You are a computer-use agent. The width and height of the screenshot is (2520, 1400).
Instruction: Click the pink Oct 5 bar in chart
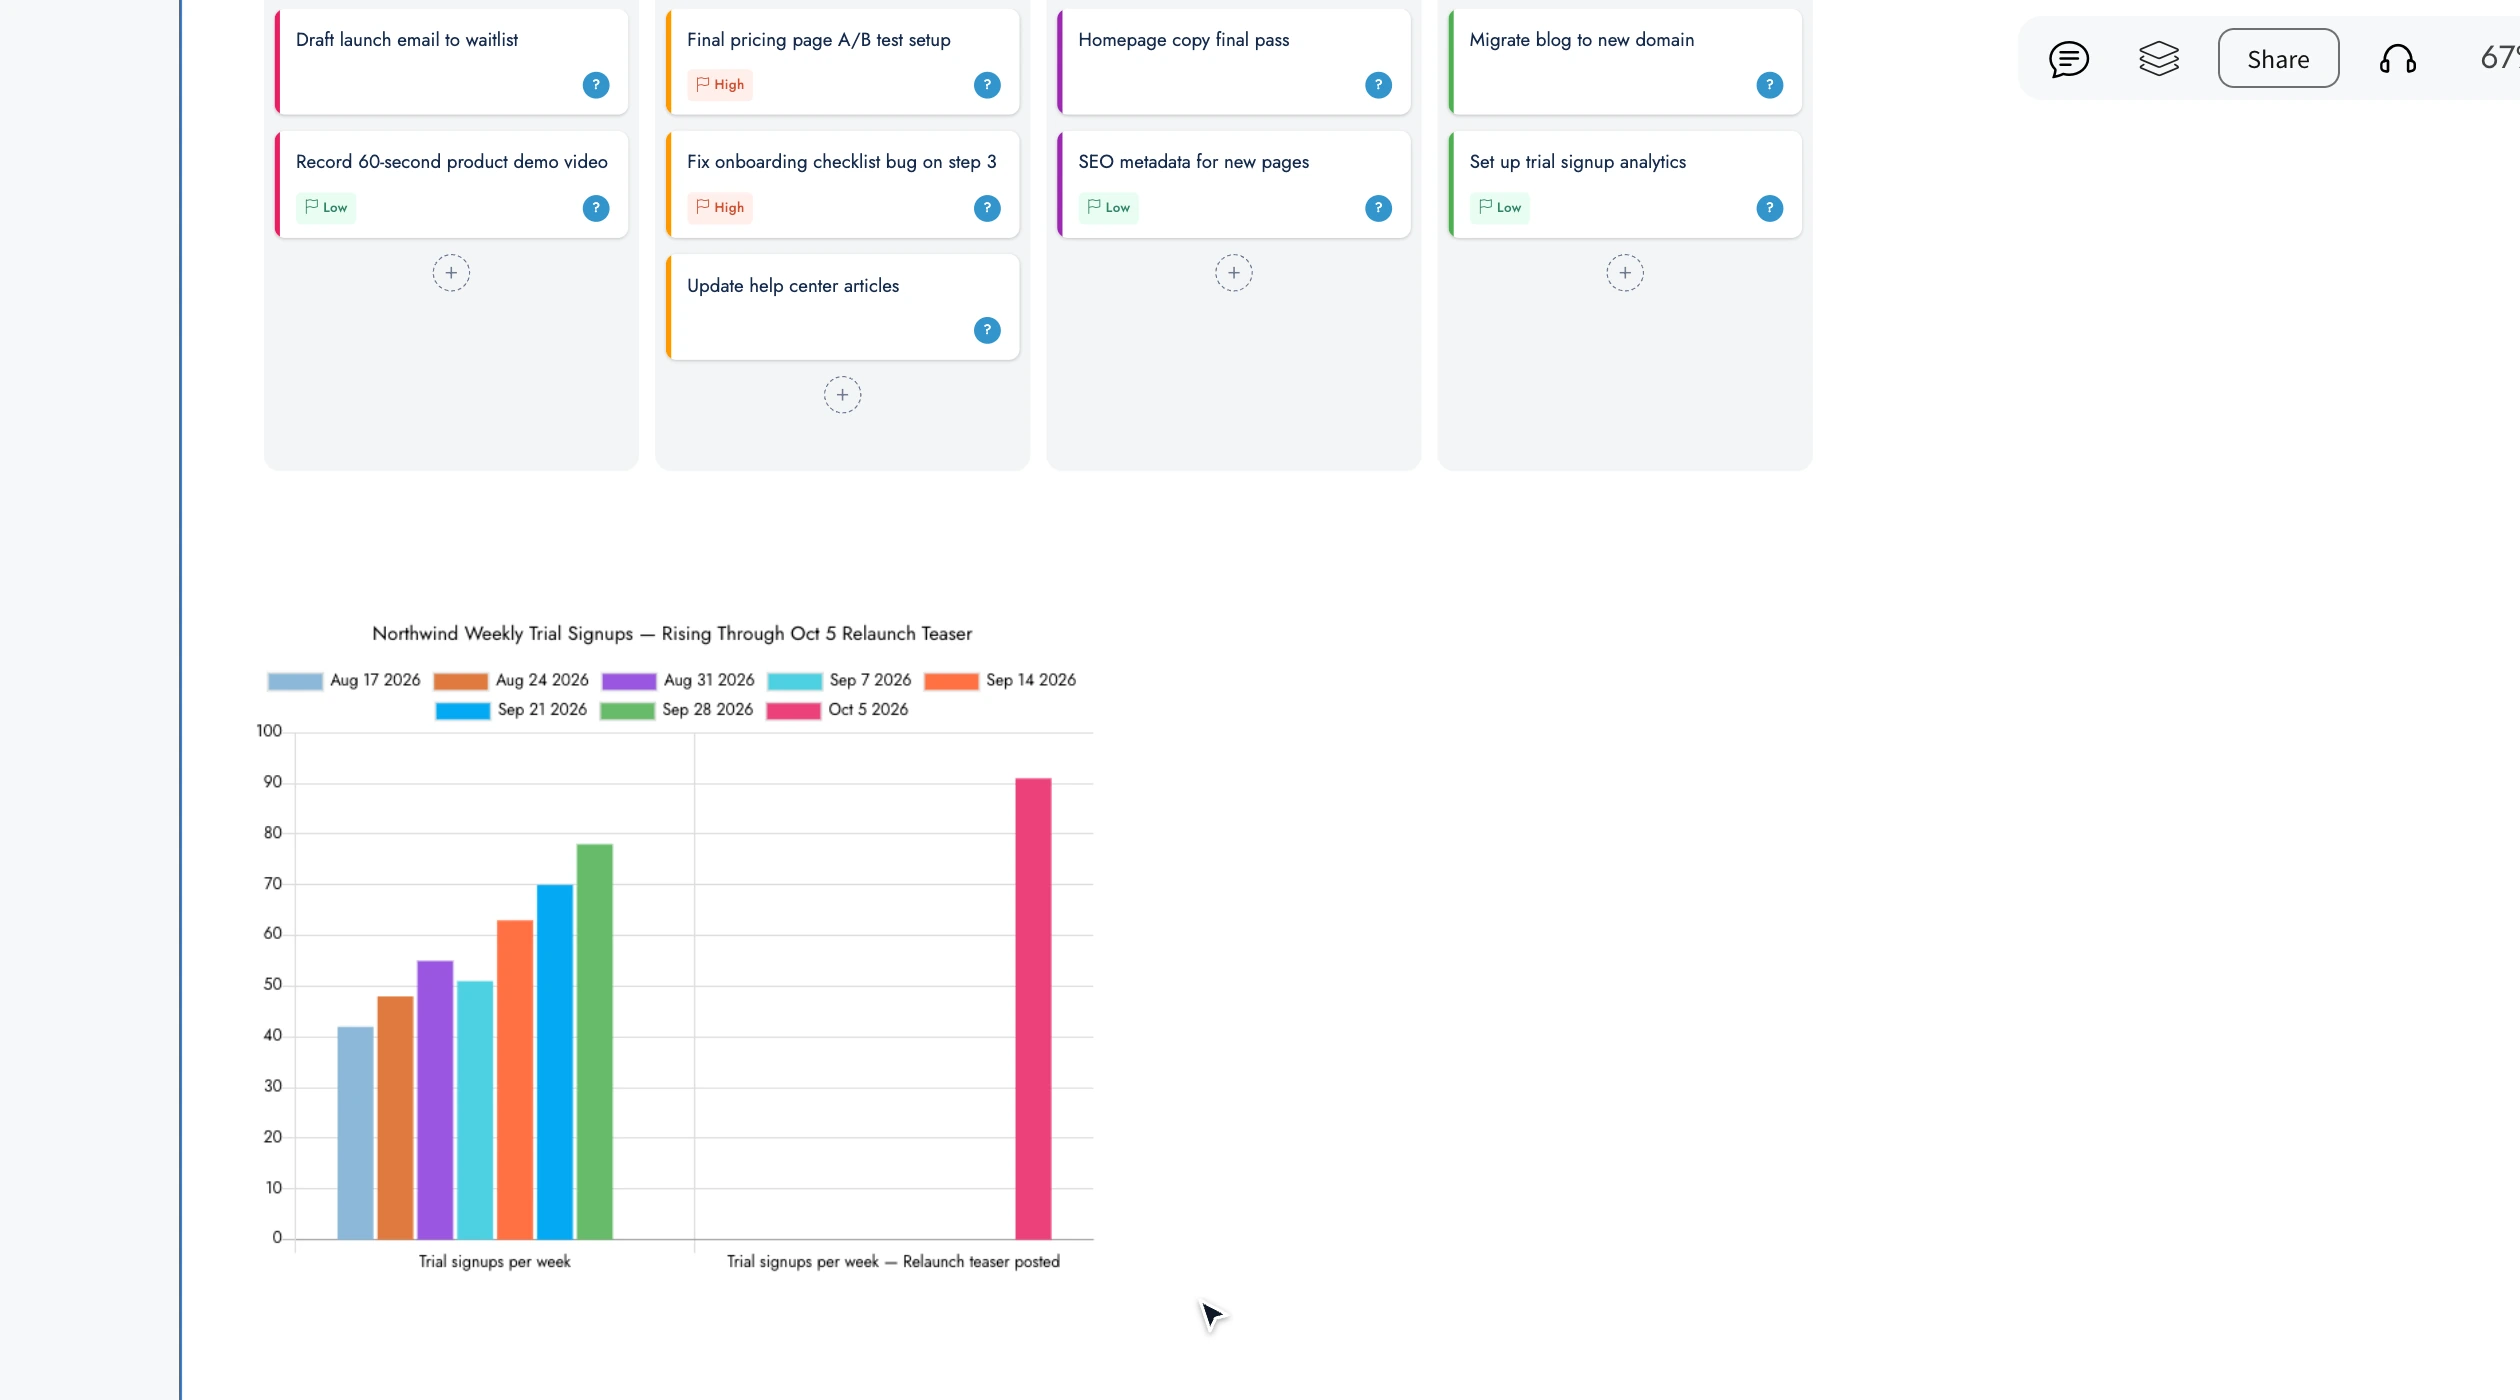pyautogui.click(x=1033, y=1008)
